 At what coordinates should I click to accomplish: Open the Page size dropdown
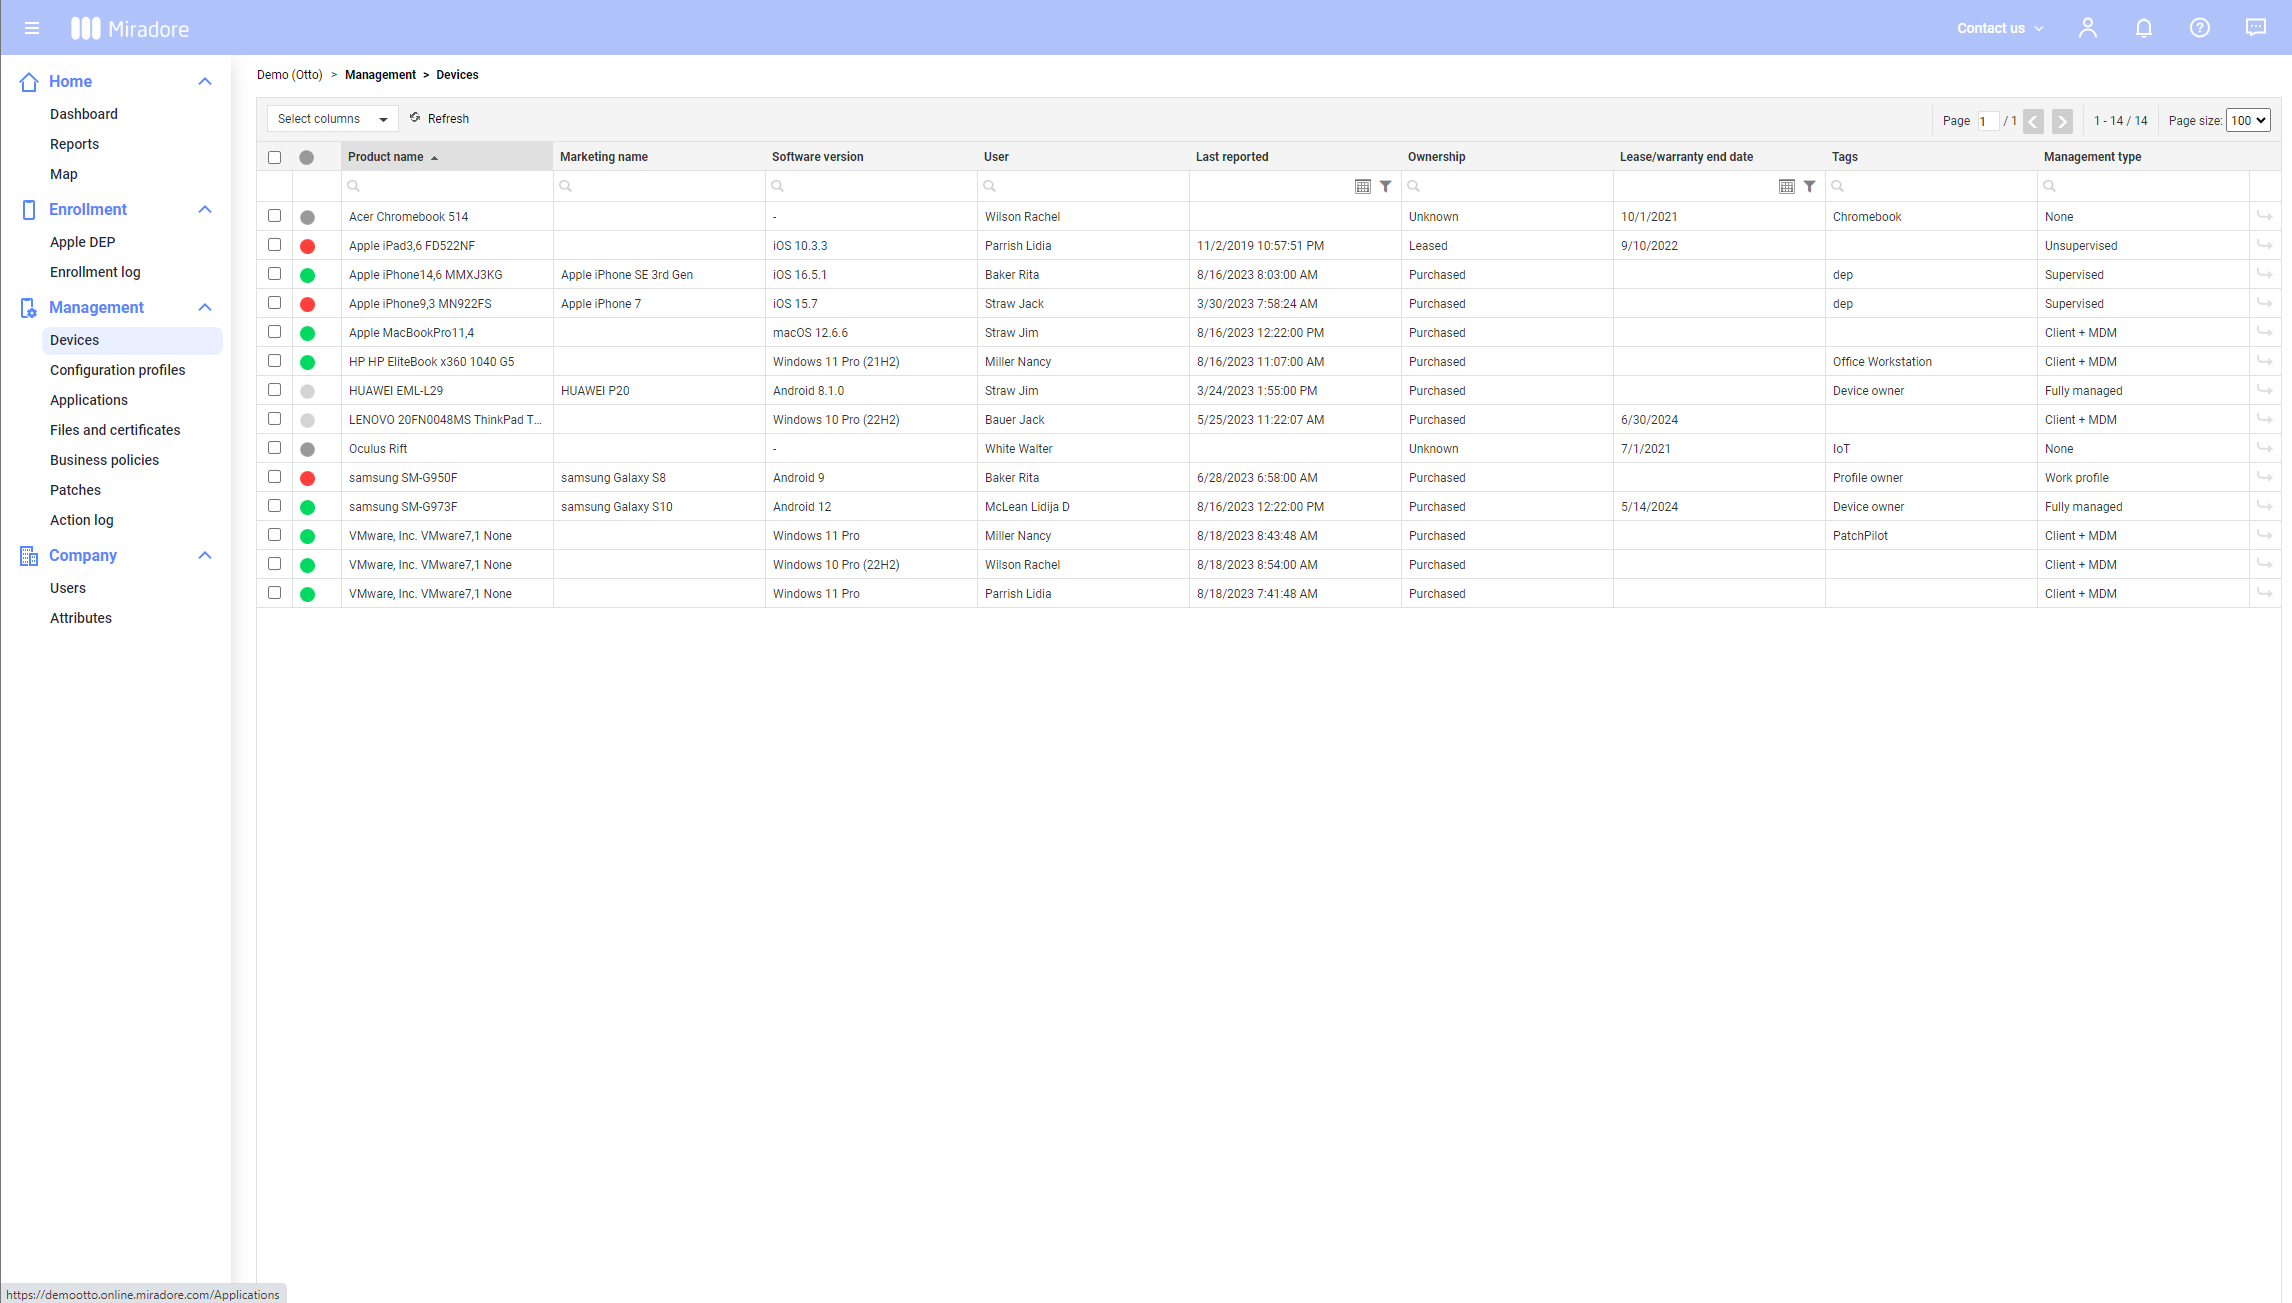pos(2248,121)
